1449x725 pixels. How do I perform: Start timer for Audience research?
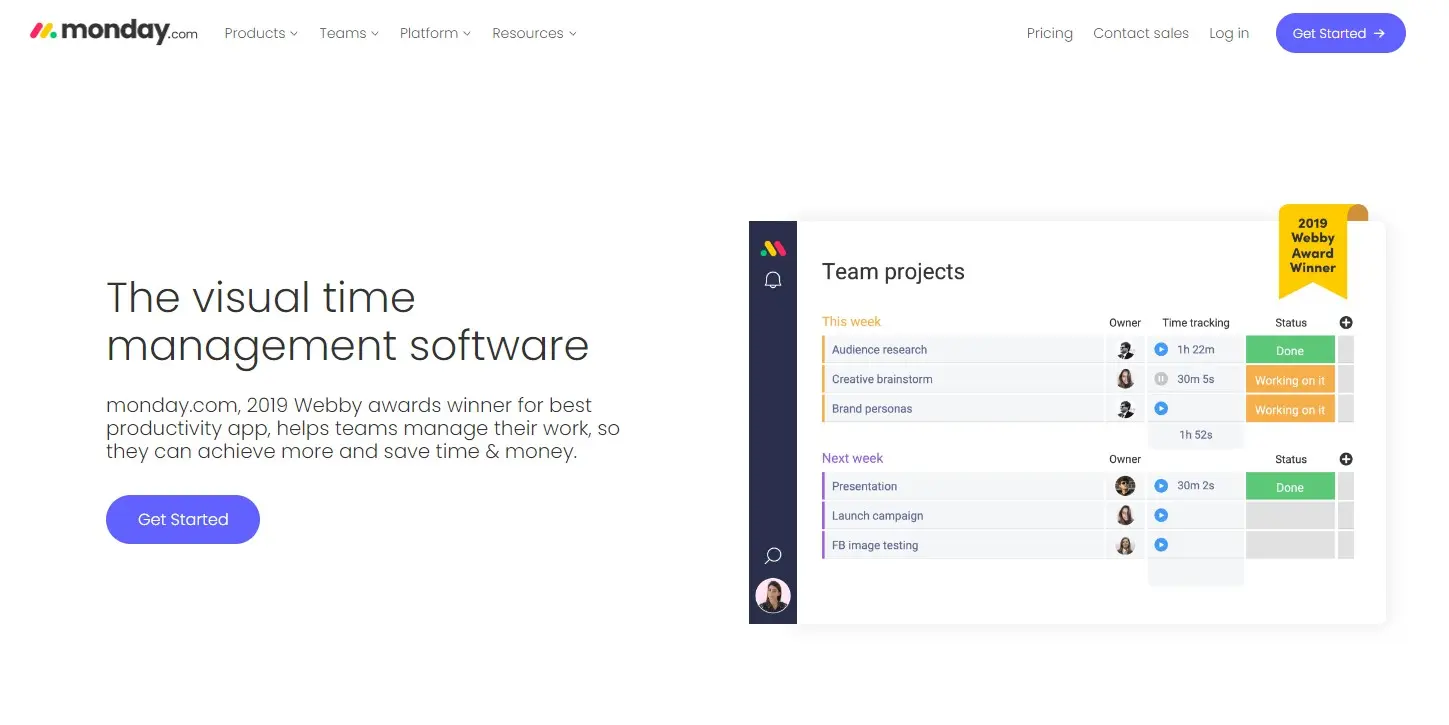[x=1161, y=350]
